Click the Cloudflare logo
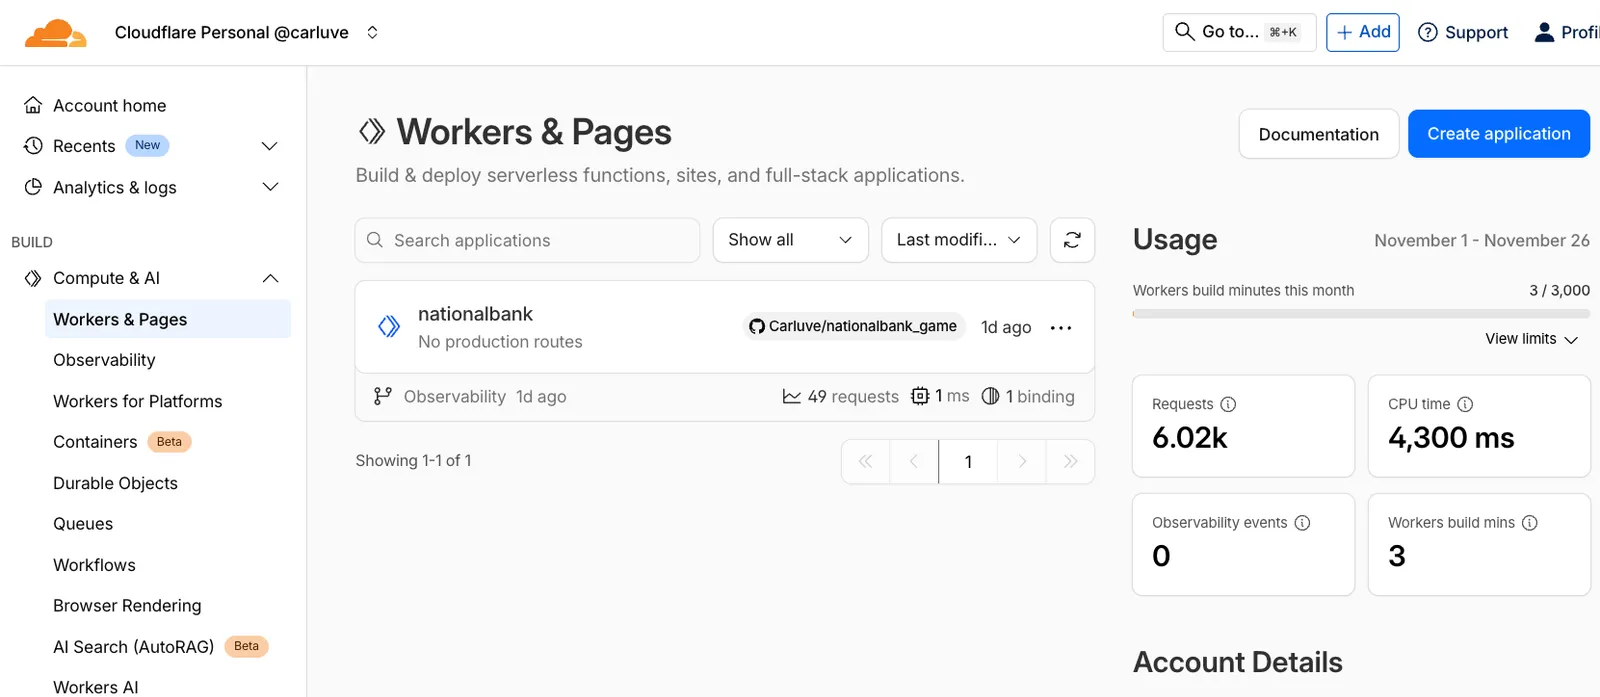Screen dimensions: 1600x697 55,33
